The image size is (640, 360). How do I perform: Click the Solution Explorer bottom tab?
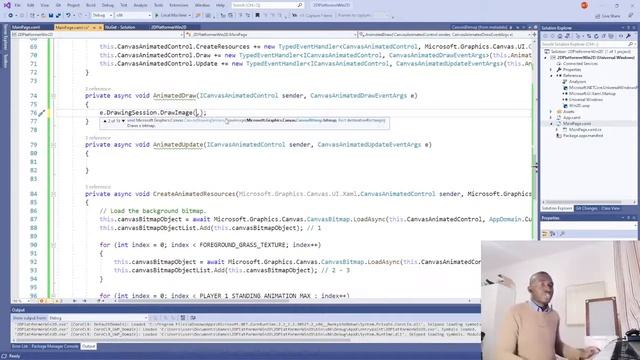[557, 209]
